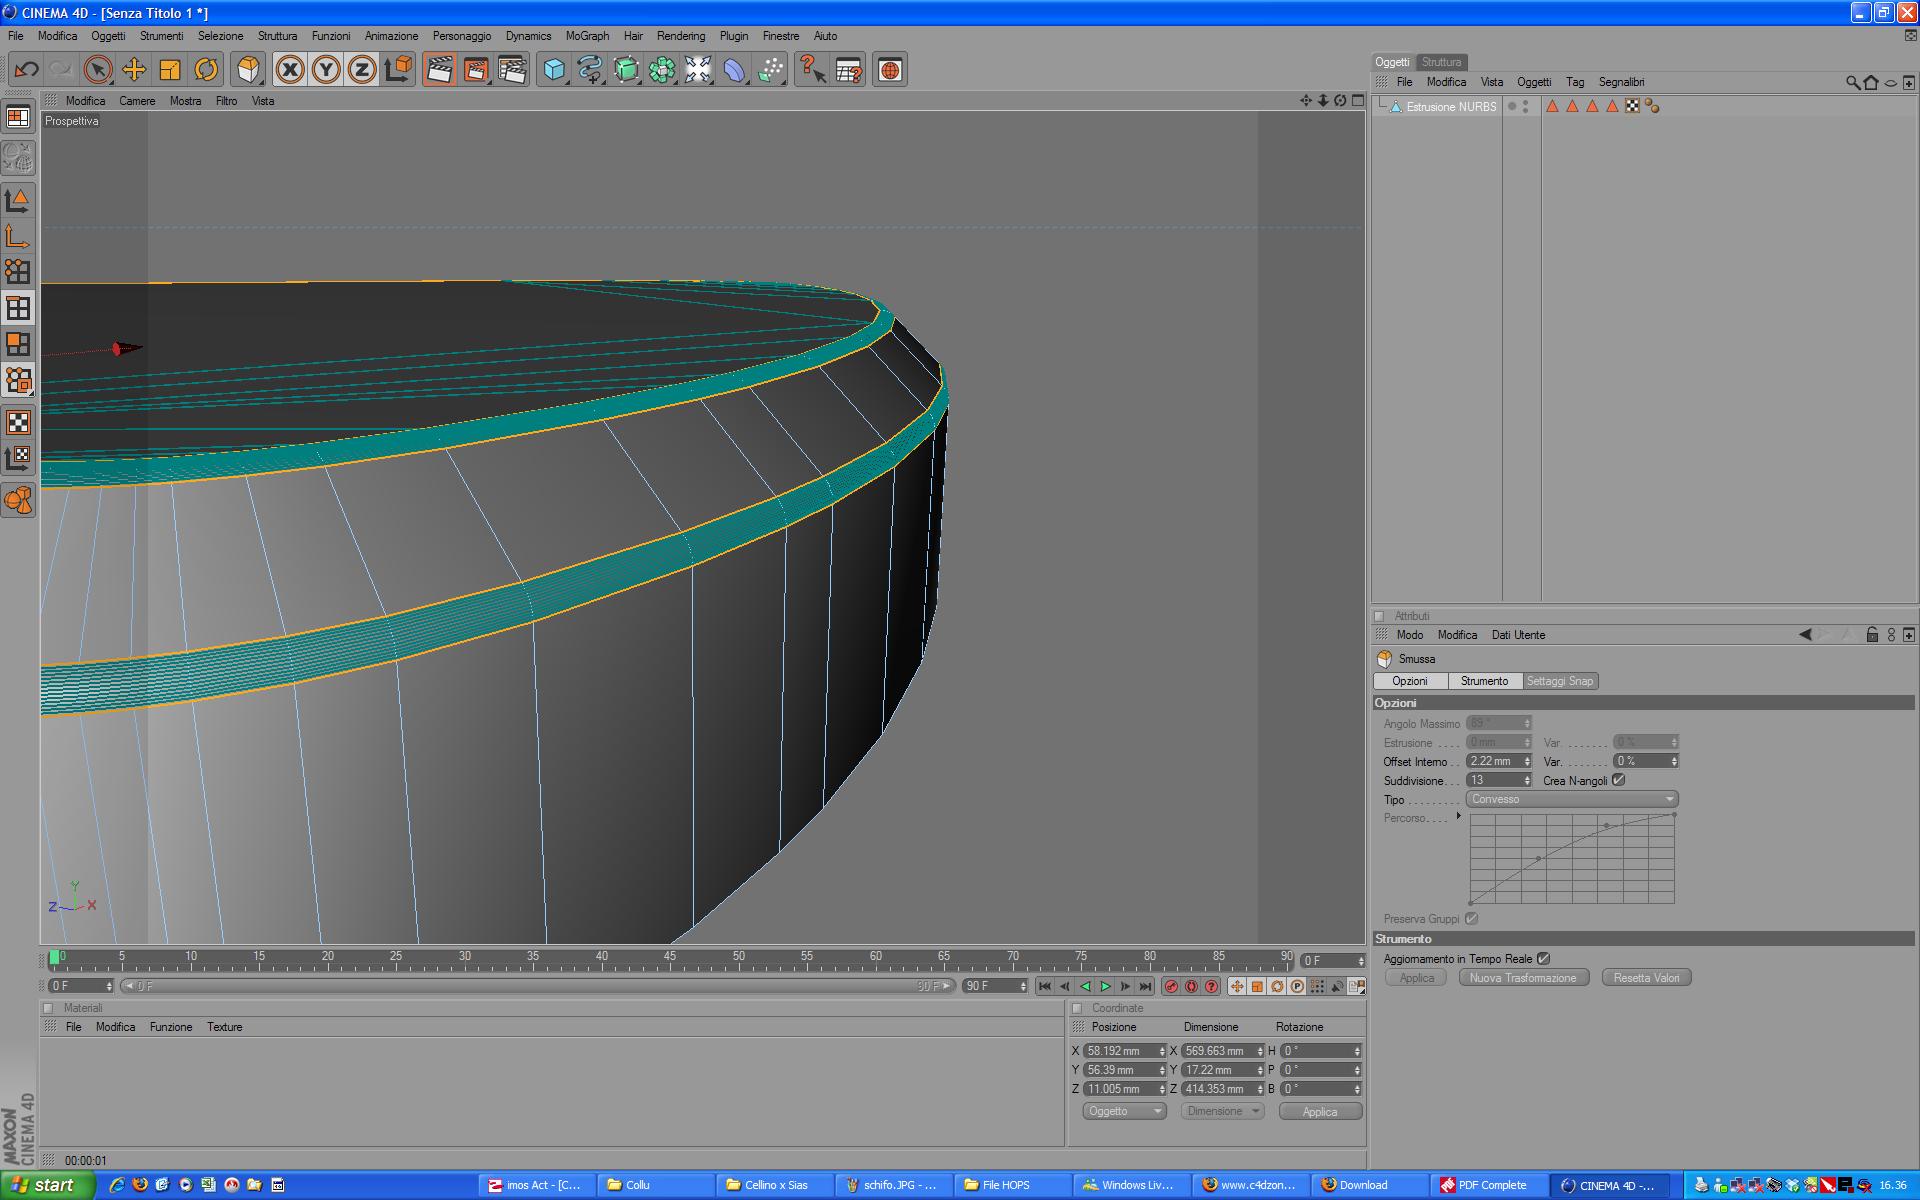Open the MoGraph menu
1920x1200 pixels.
click(x=586, y=36)
